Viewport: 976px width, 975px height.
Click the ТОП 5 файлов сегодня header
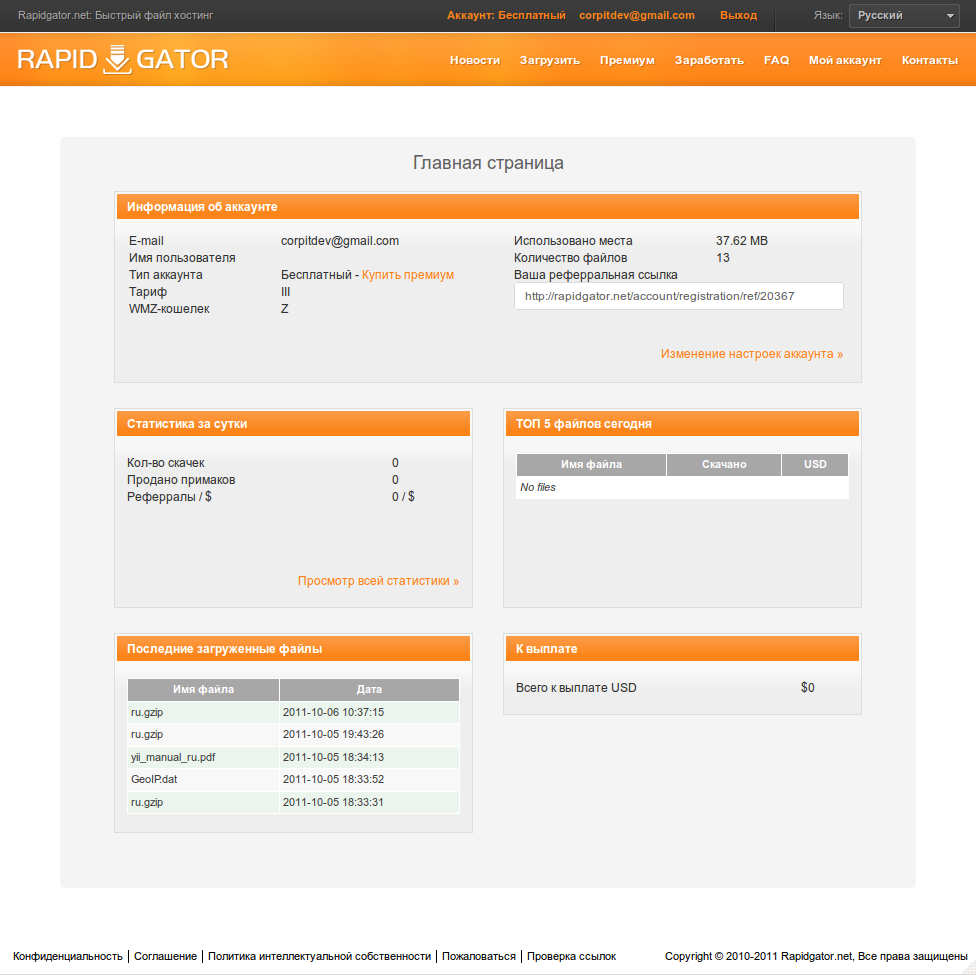coord(682,424)
